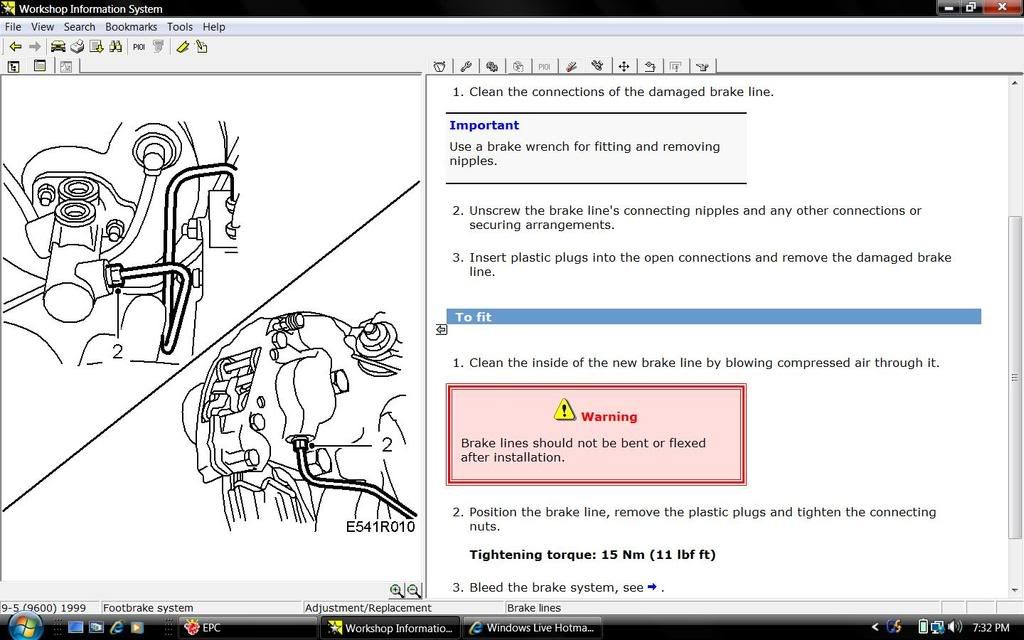Collapse section using arrow left of 'To fit'

click(441, 329)
